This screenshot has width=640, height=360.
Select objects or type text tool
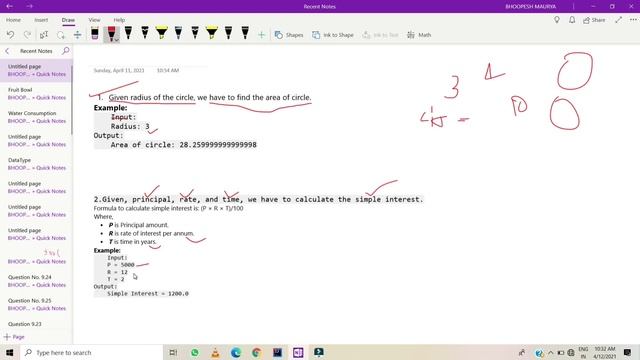point(44,35)
